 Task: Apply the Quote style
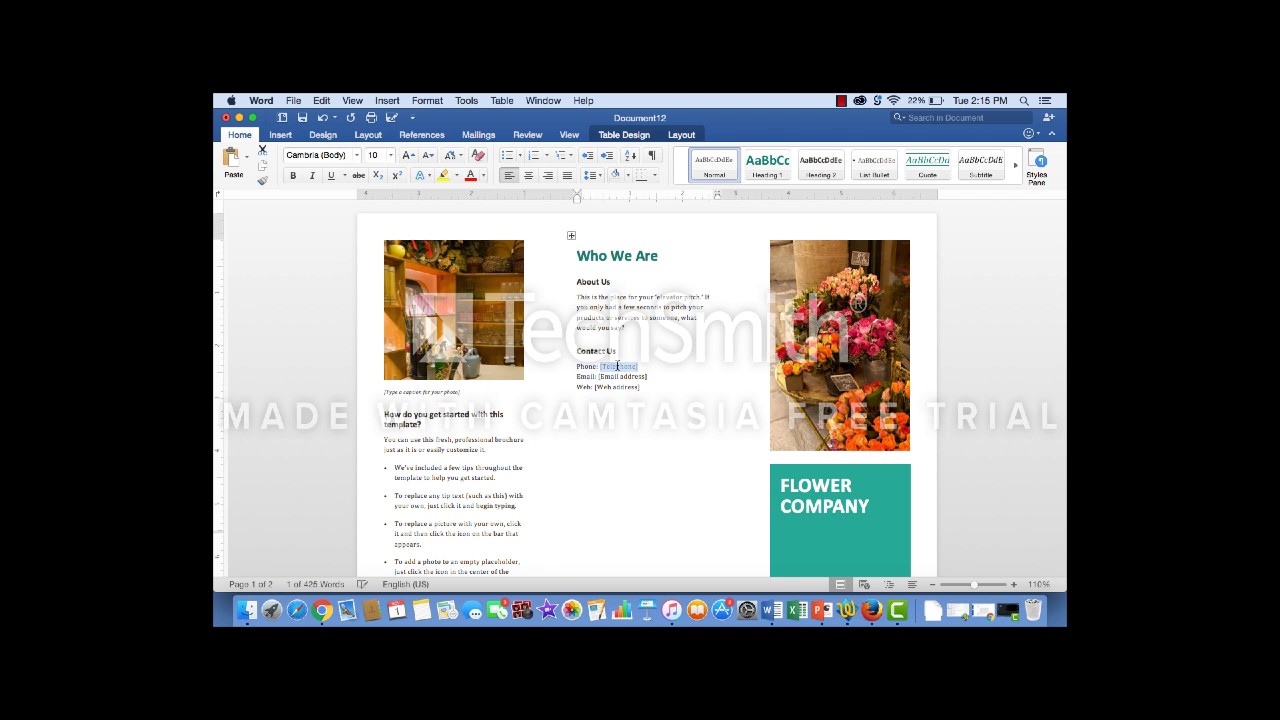(x=927, y=165)
